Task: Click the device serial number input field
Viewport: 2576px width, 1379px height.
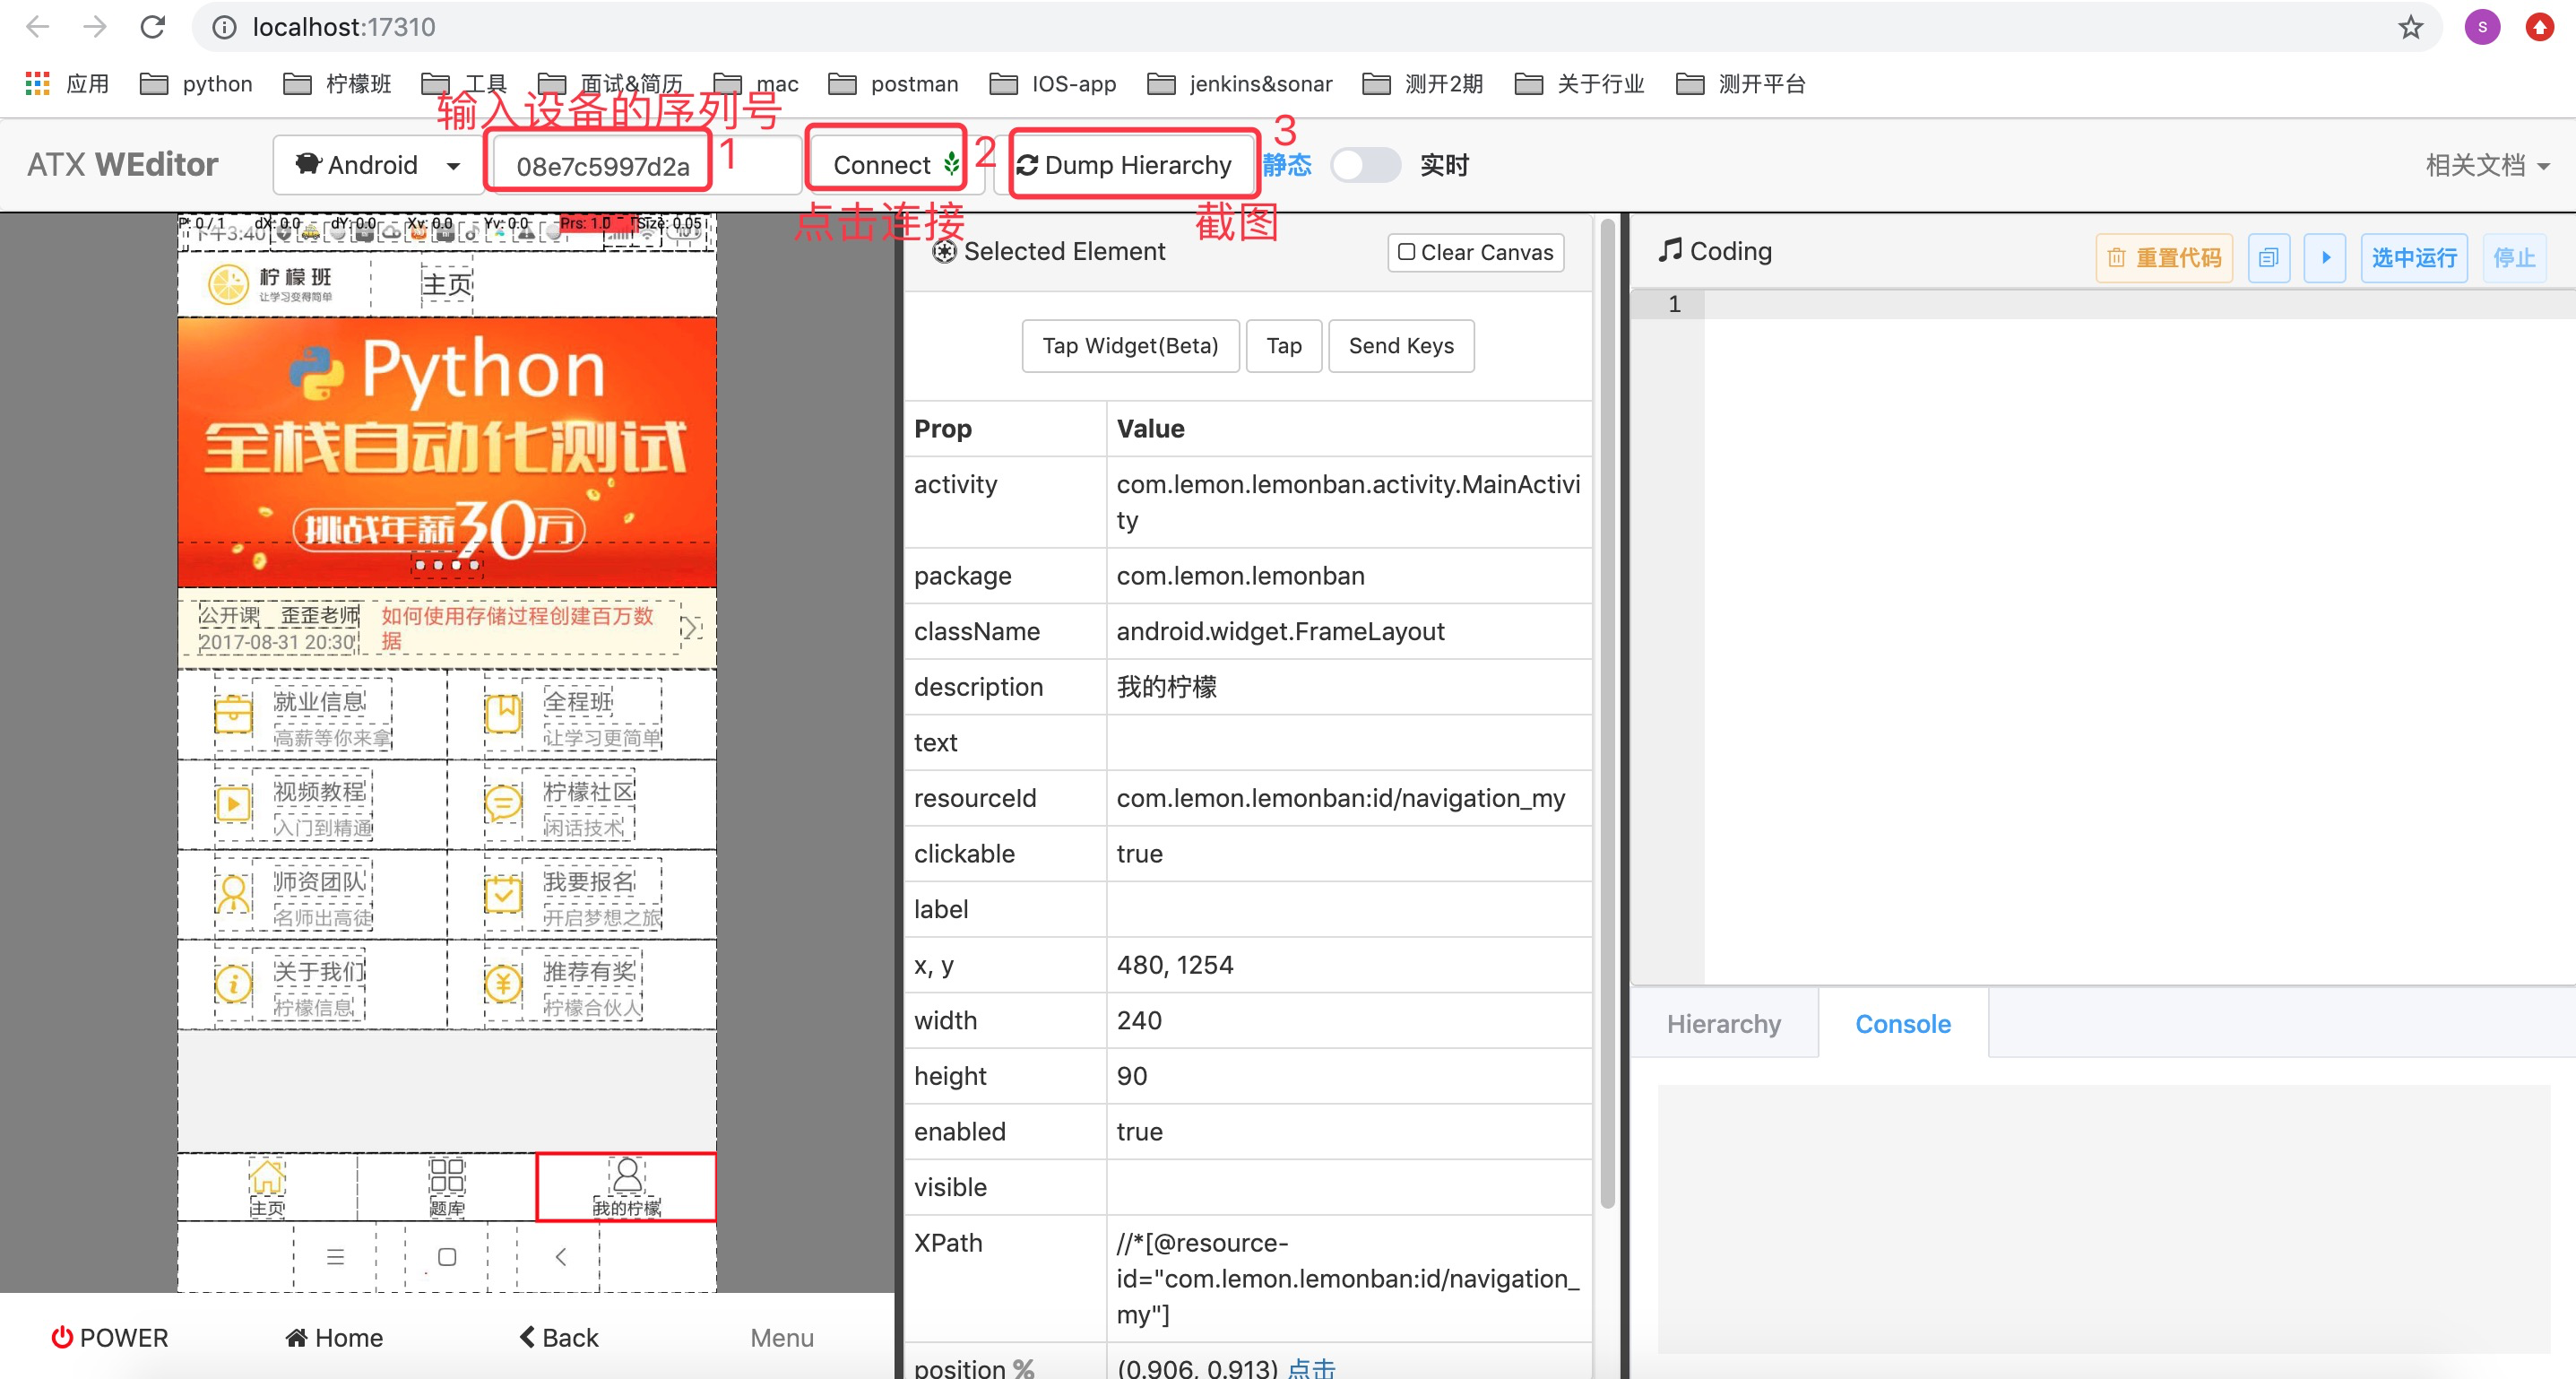Action: click(602, 166)
